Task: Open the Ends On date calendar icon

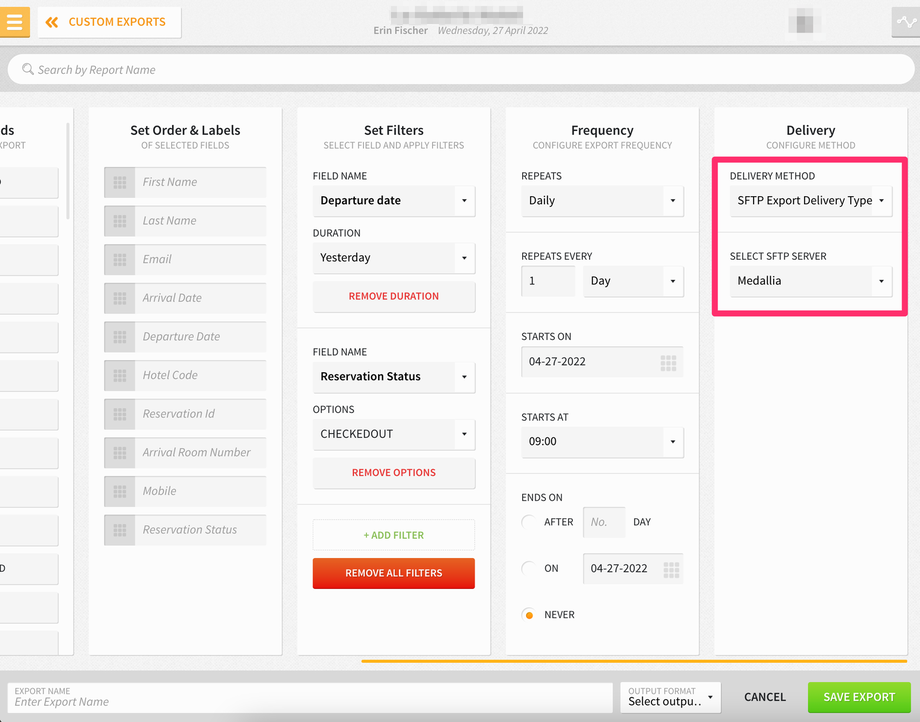Action: (671, 569)
